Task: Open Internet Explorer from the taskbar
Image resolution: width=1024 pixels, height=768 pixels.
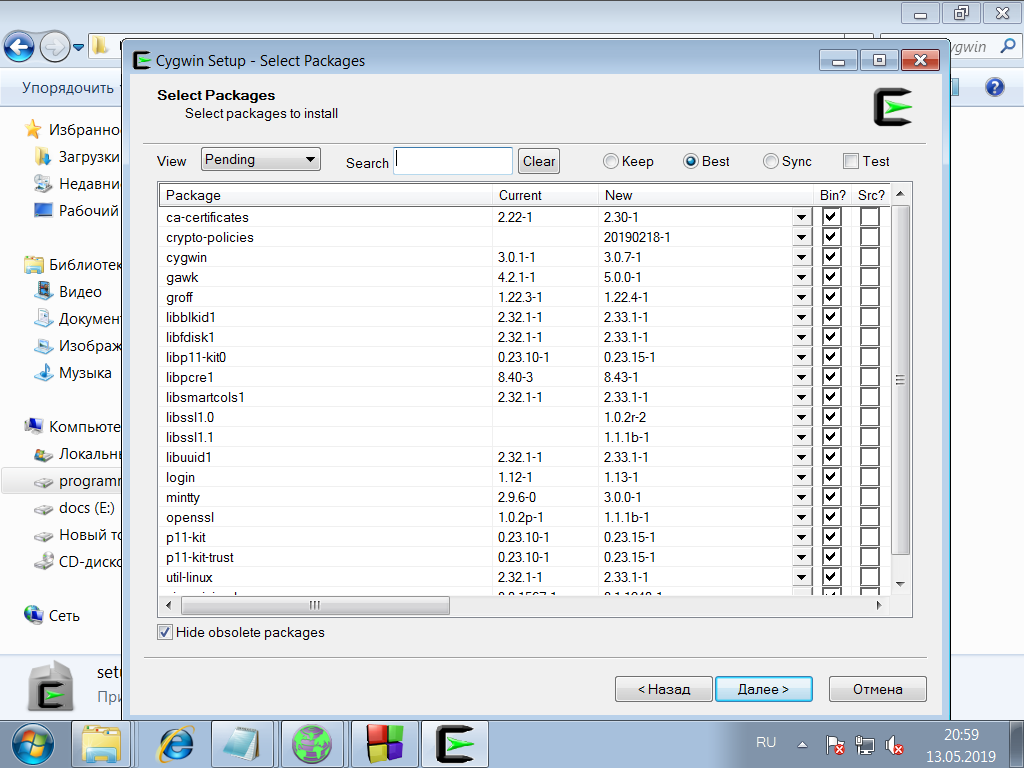Action: pyautogui.click(x=177, y=744)
